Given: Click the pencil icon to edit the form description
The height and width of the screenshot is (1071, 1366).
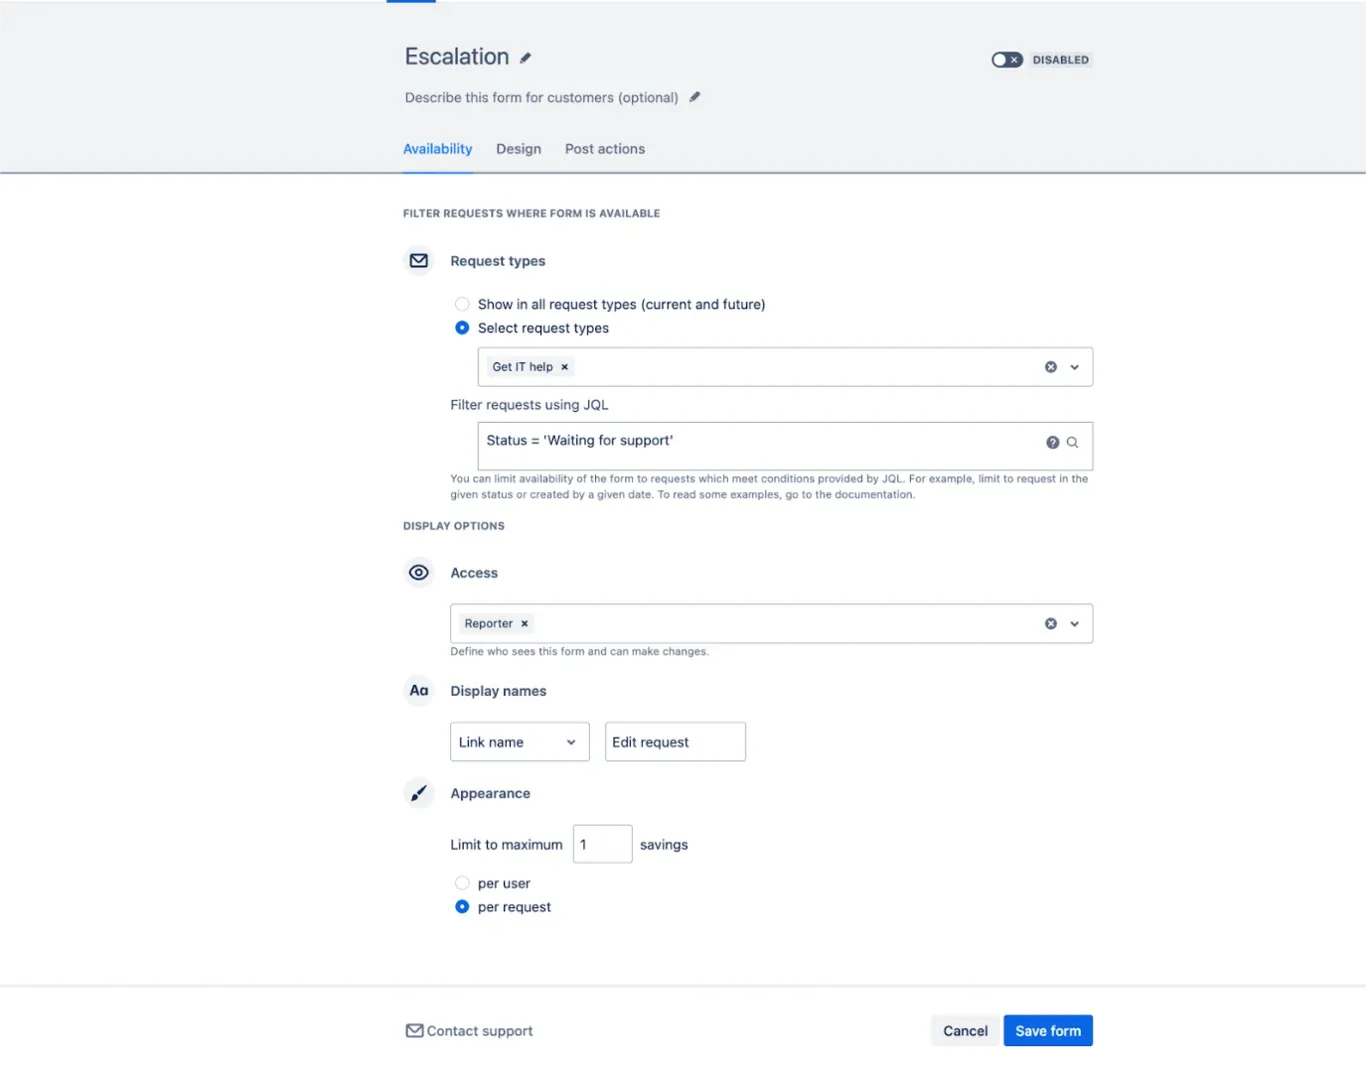Looking at the screenshot, I should (695, 97).
